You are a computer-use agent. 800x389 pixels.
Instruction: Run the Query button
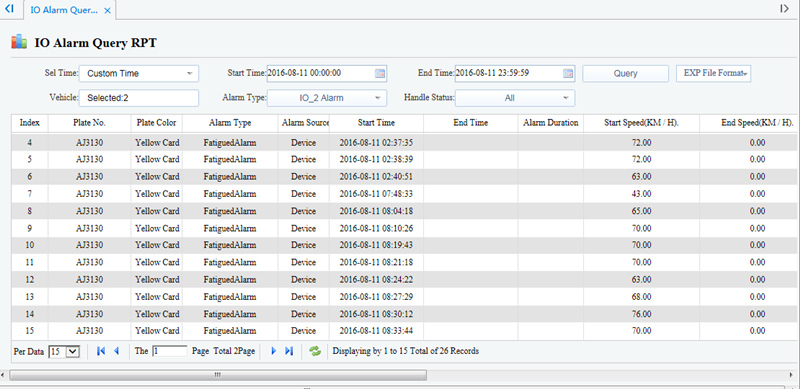click(626, 74)
